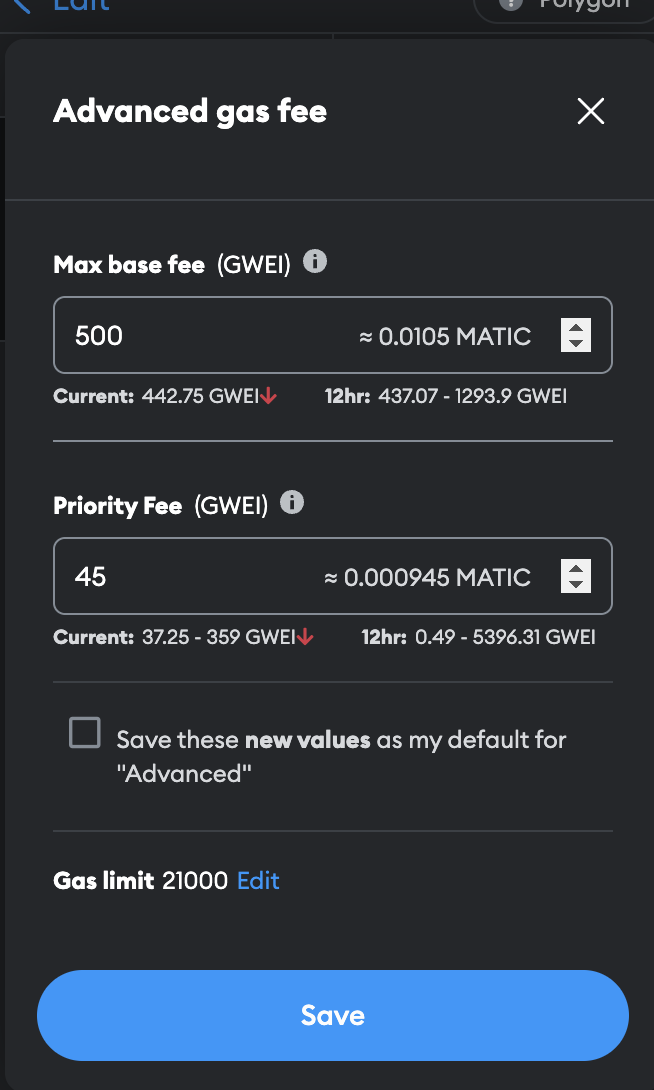This screenshot has height=1090, width=654.
Task: Open the Priority Fee info tooltip
Action: tap(292, 504)
